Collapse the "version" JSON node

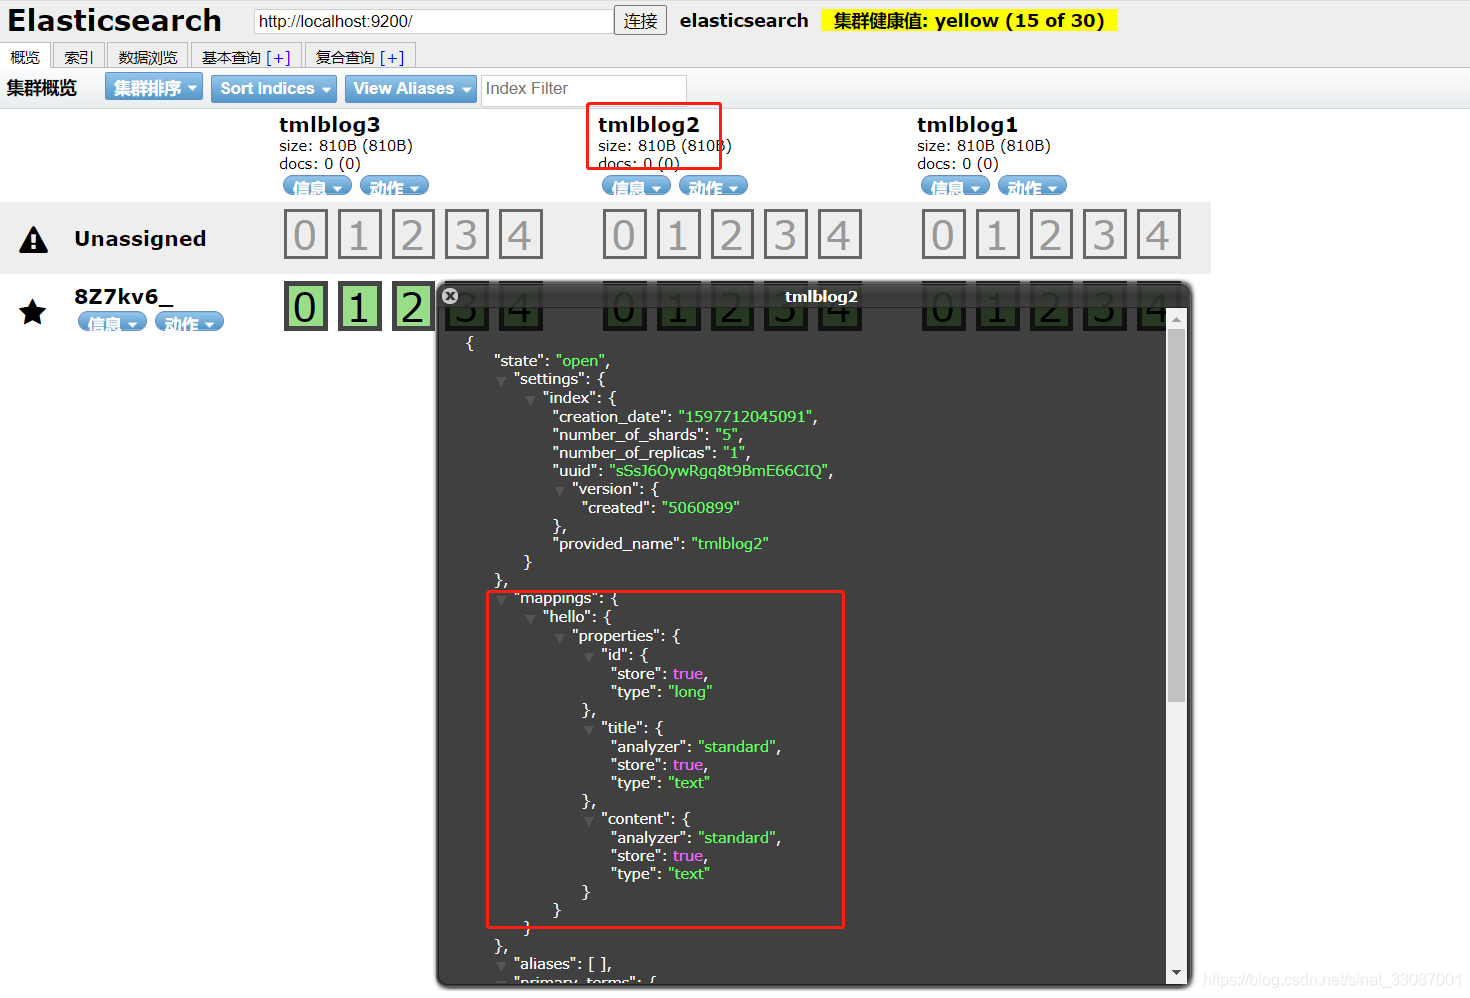560,490
